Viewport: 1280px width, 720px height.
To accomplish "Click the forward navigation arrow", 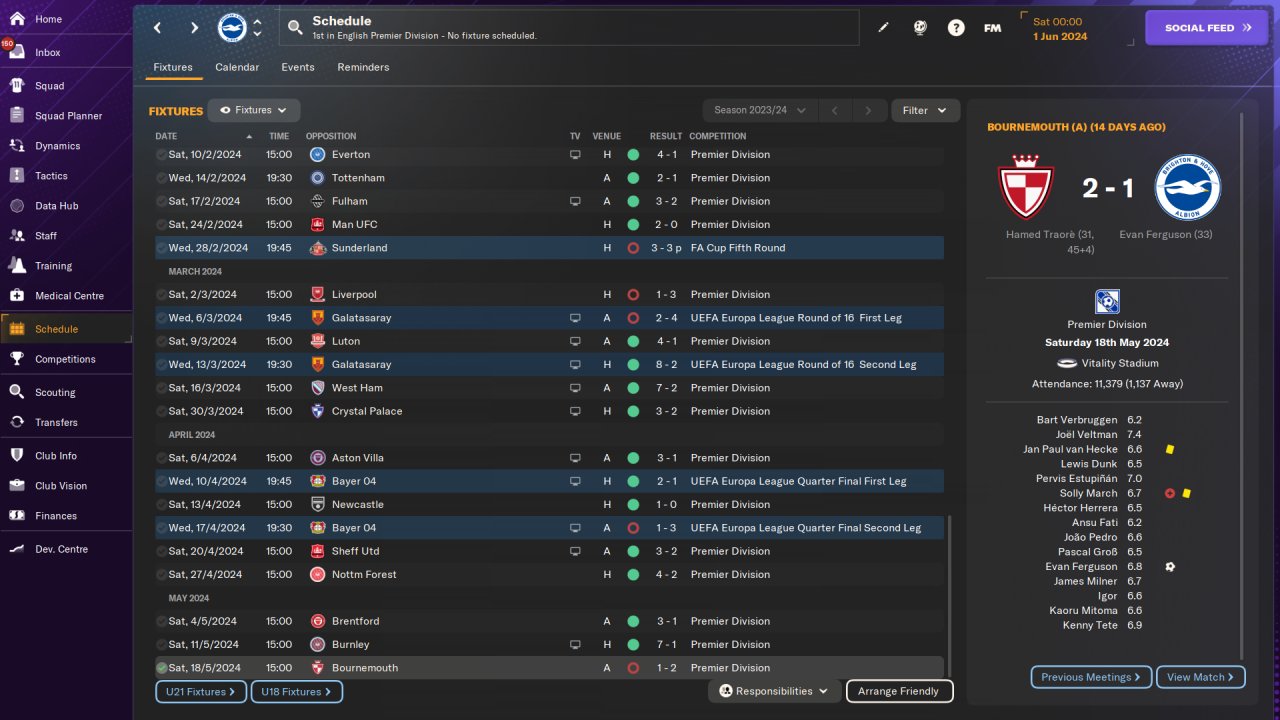I will tap(195, 28).
